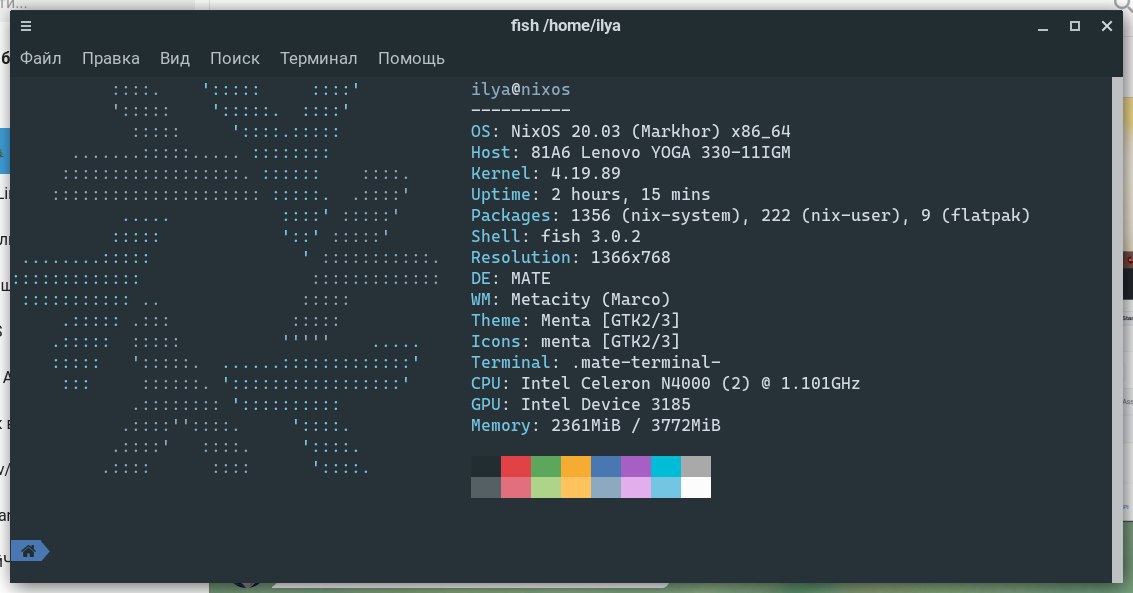This screenshot has height=593, width=1133.
Task: Click the OS line 'NixOS 20.03 (Markhor)'
Action: click(x=616, y=131)
